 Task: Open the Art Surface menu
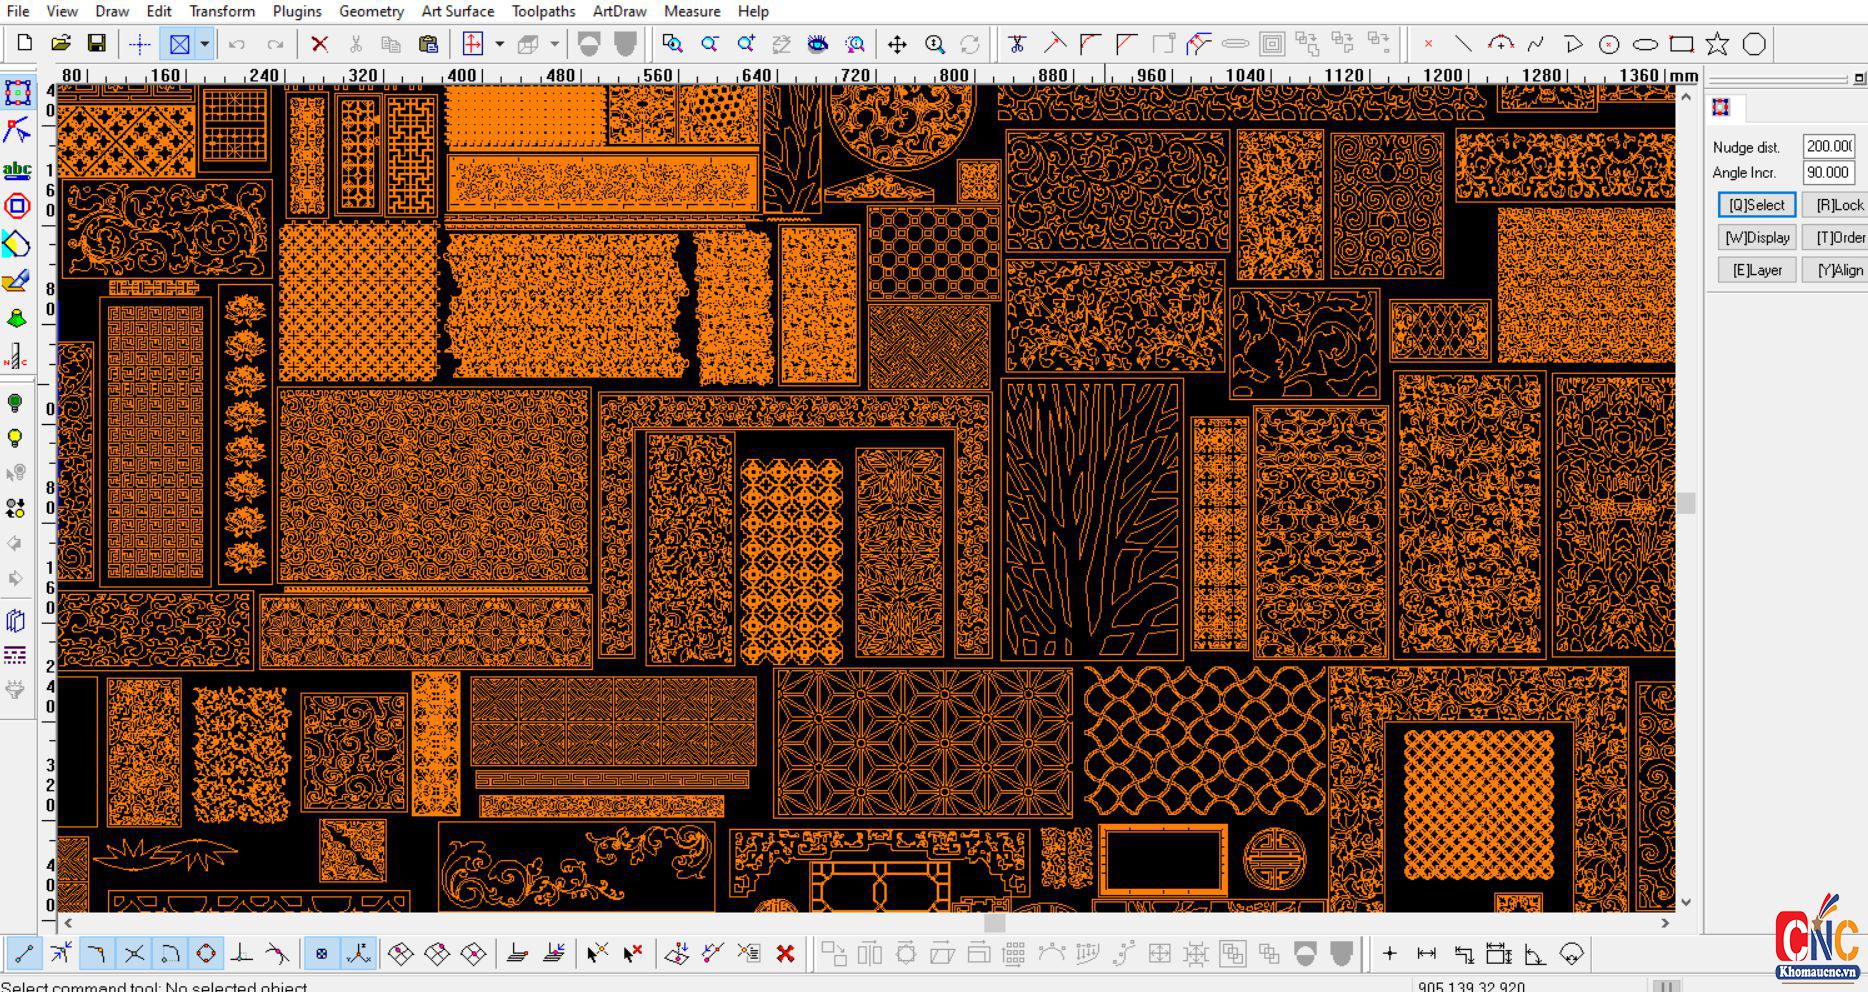pos(457,11)
